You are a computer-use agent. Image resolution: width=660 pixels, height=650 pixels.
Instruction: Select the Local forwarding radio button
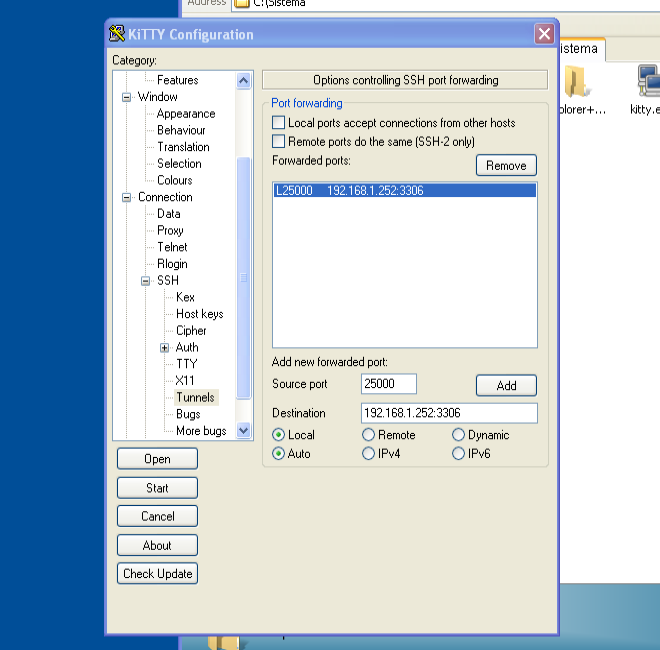tap(278, 434)
